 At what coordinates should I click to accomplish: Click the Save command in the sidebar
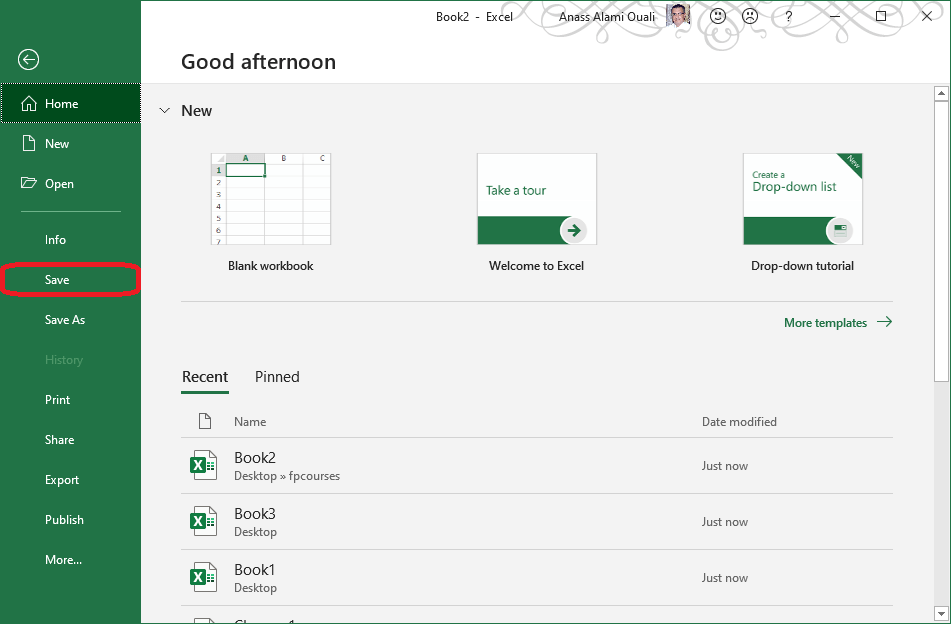click(57, 279)
